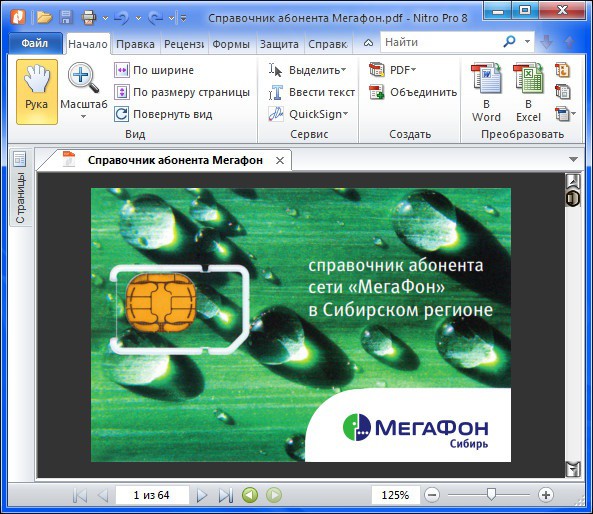Image resolution: width=593 pixels, height=514 pixels.
Task: Switch to Начало tab
Action: pos(88,44)
